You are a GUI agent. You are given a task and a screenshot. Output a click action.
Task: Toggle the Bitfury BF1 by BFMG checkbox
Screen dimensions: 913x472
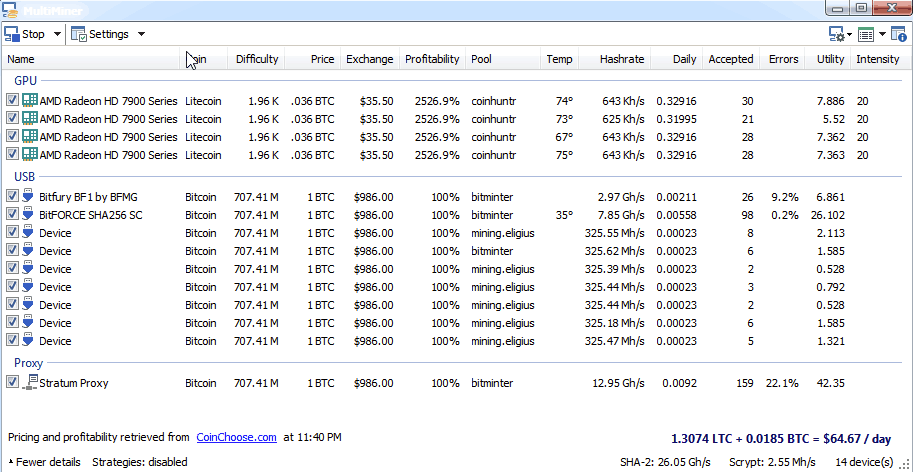[12, 197]
